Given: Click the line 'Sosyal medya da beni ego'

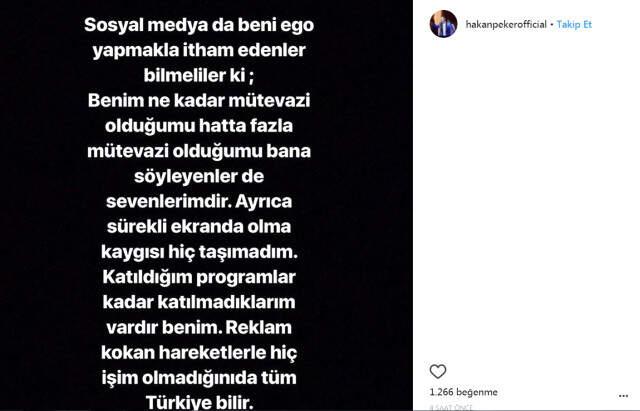Looking at the screenshot, I should tap(199, 25).
